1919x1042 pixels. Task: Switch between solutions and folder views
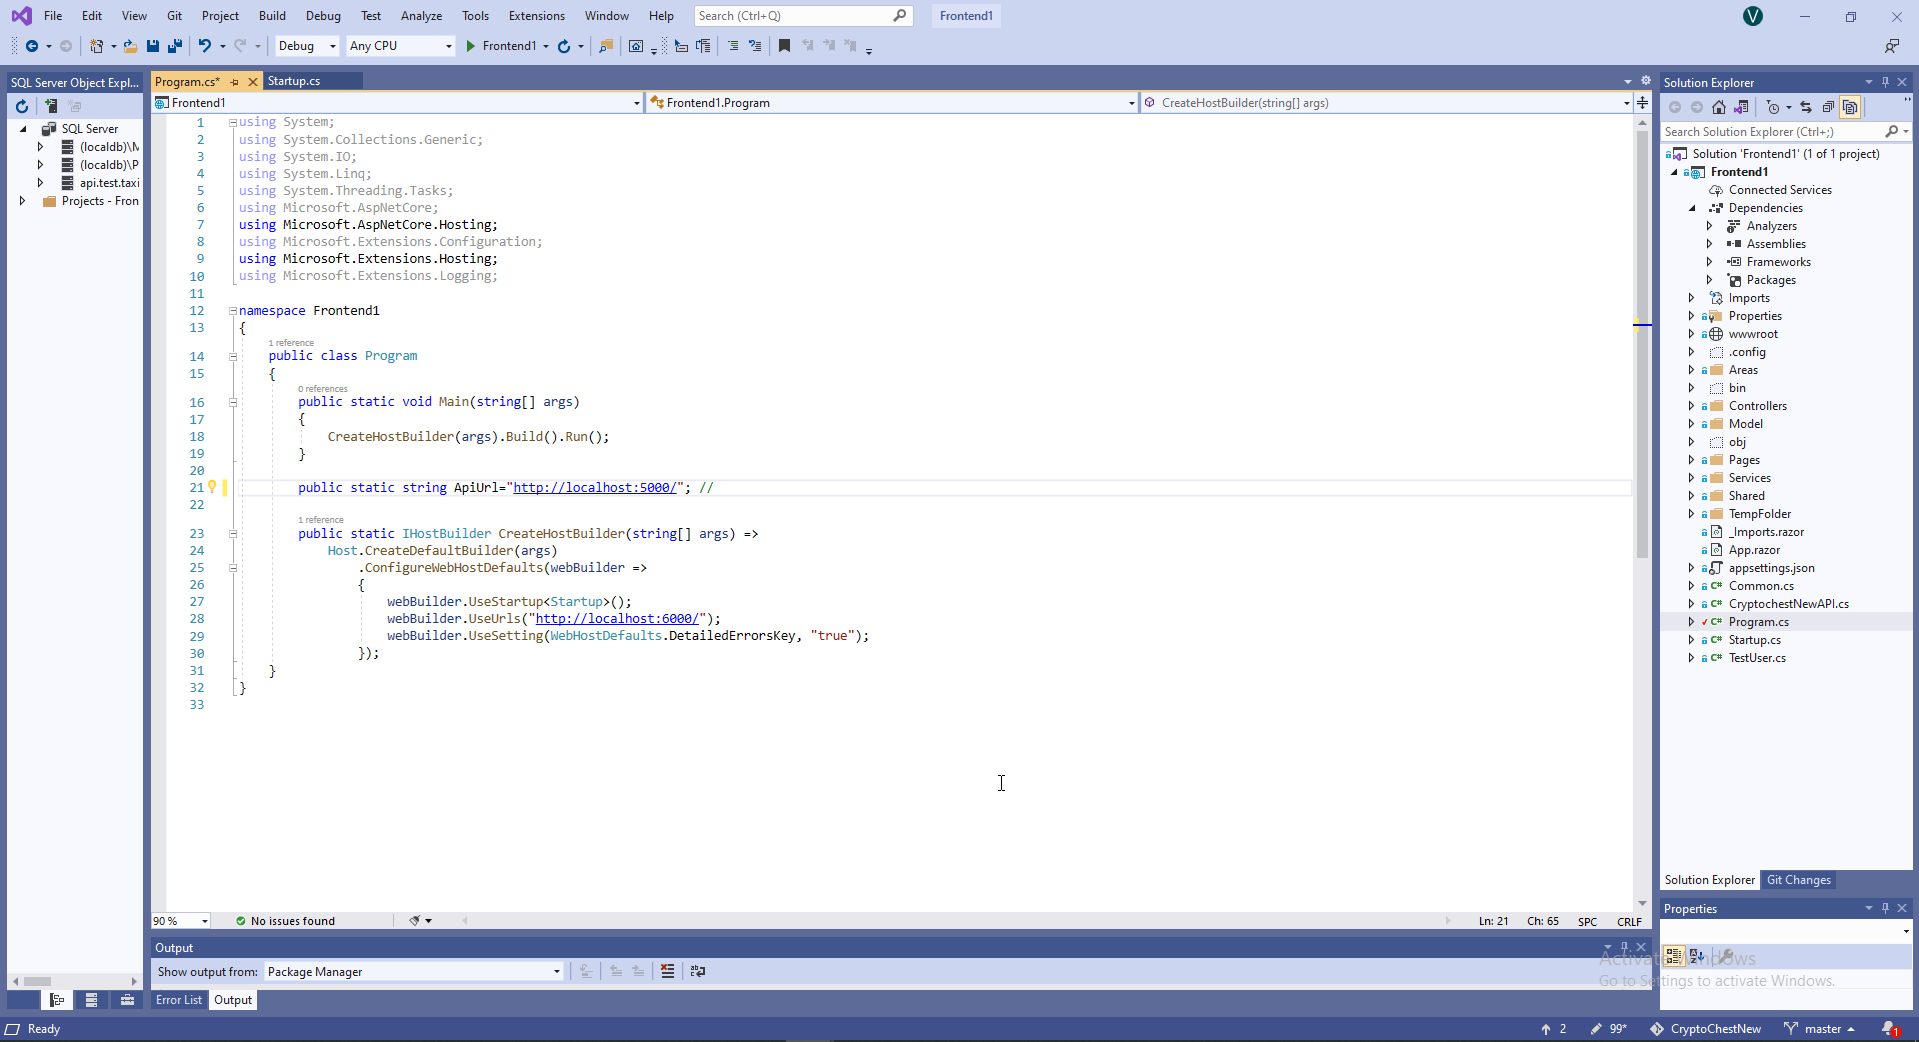pyautogui.click(x=1741, y=107)
